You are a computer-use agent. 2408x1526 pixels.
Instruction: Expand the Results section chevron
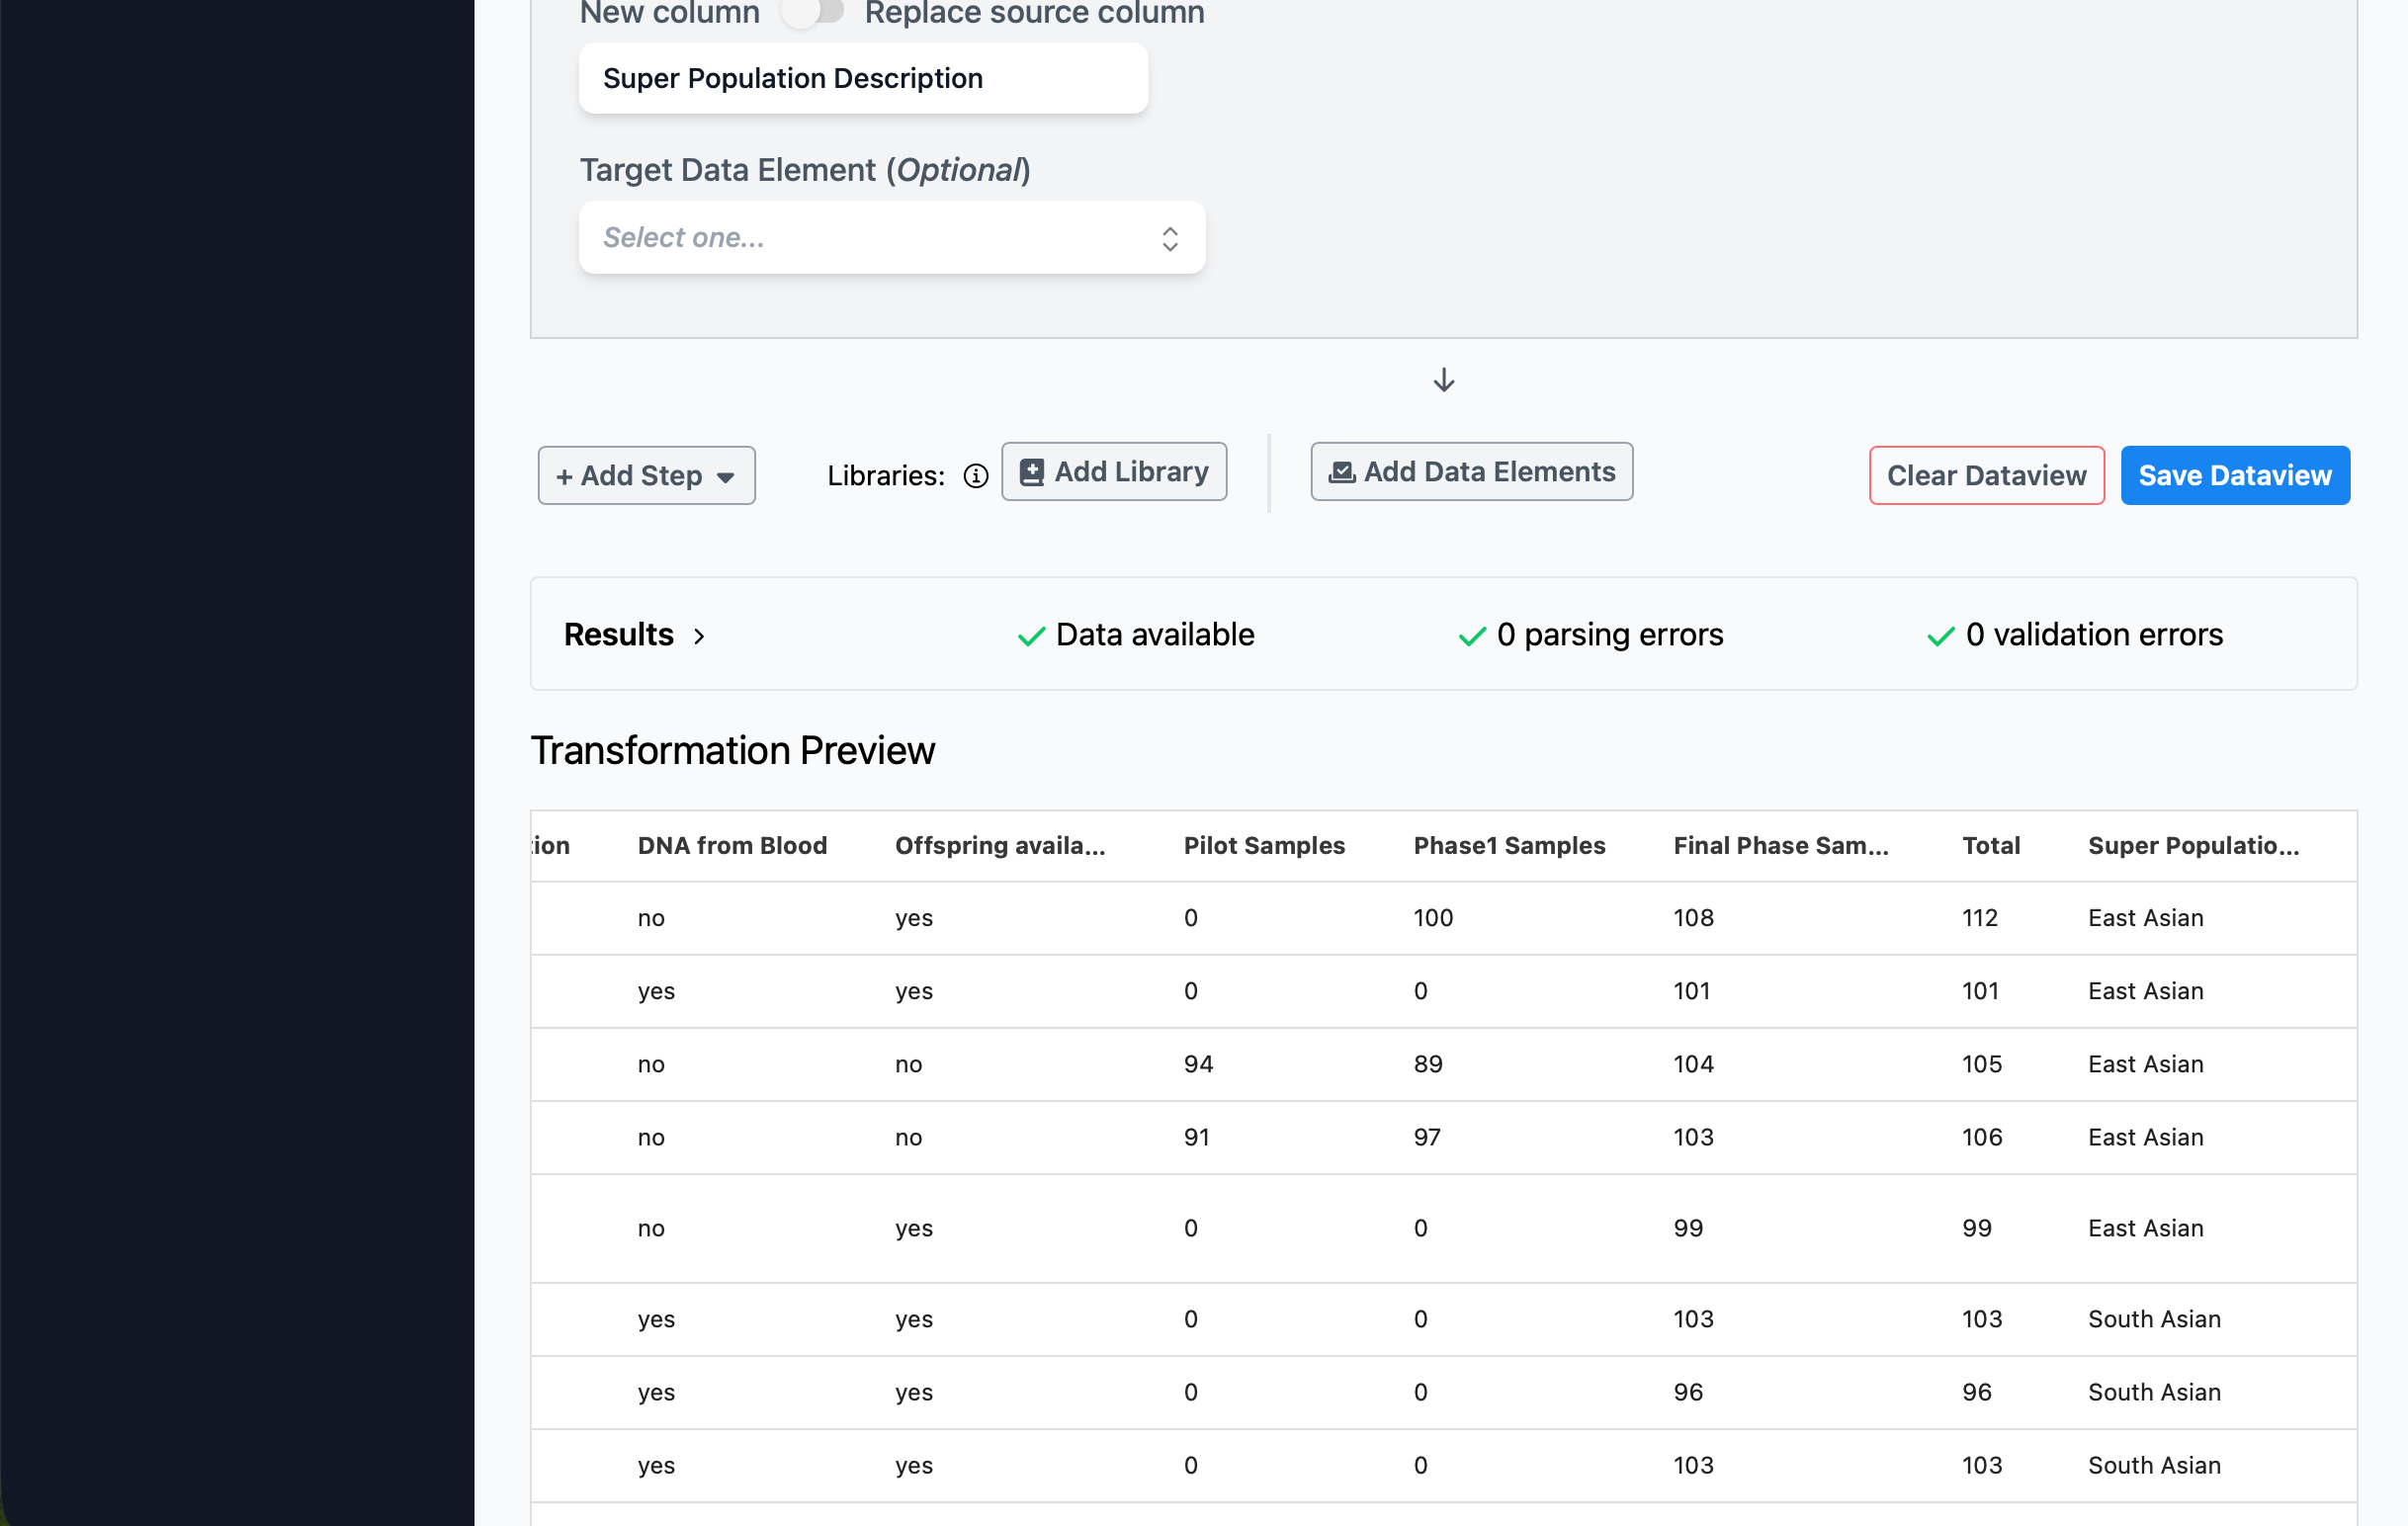pos(699,636)
